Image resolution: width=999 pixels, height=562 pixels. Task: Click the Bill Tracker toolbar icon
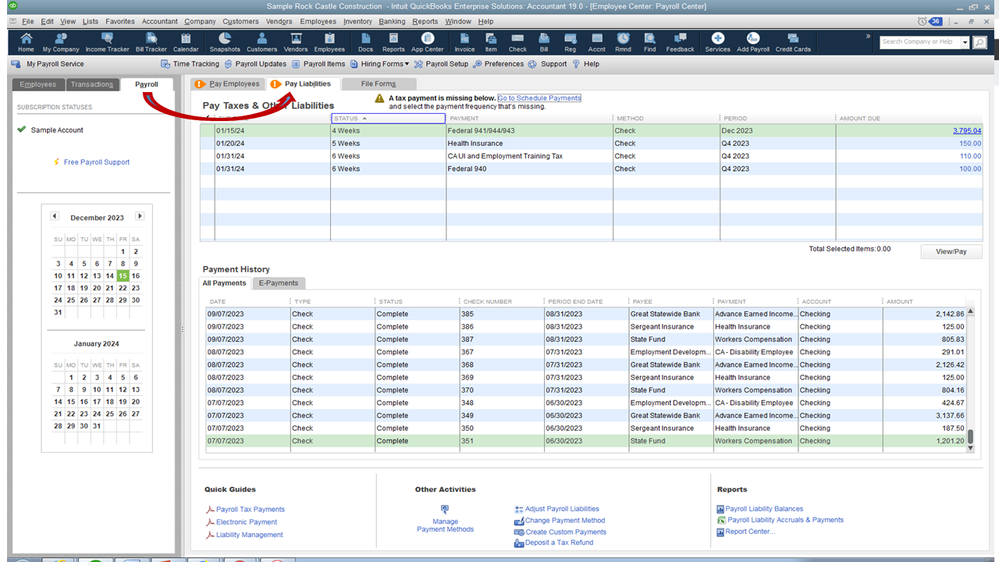click(151, 41)
